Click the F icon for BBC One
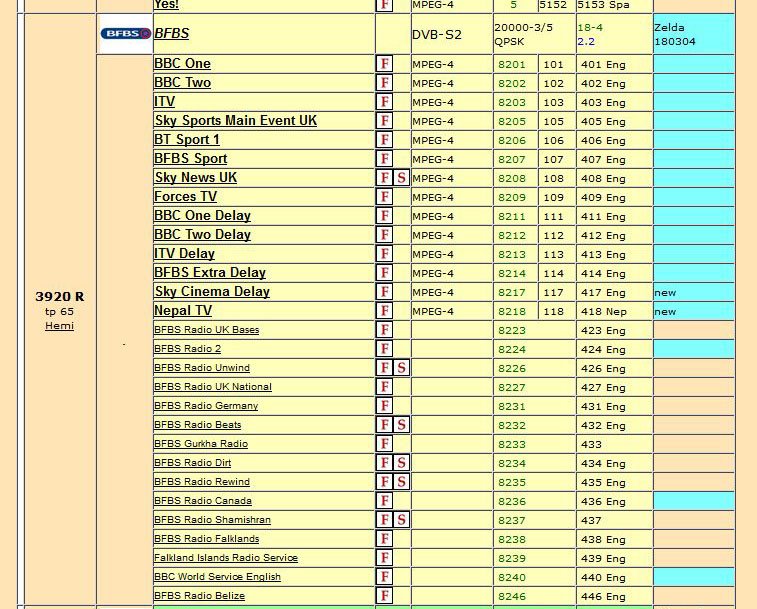757x609 pixels. click(385, 64)
